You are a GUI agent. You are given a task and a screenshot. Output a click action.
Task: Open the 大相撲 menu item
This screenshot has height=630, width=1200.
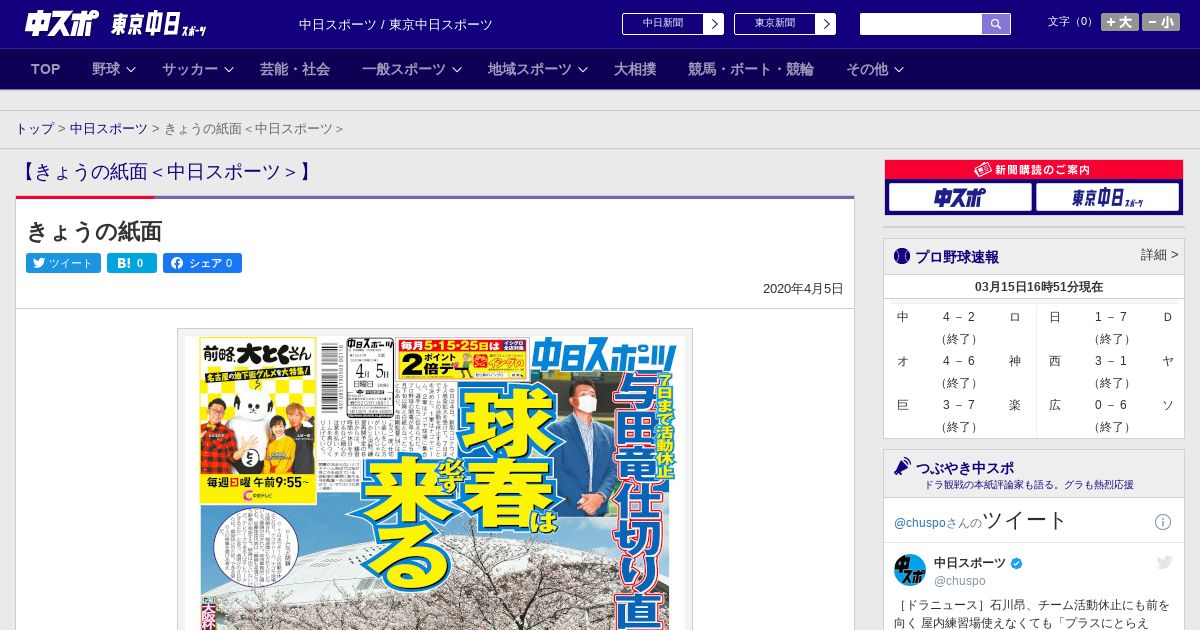pos(635,69)
